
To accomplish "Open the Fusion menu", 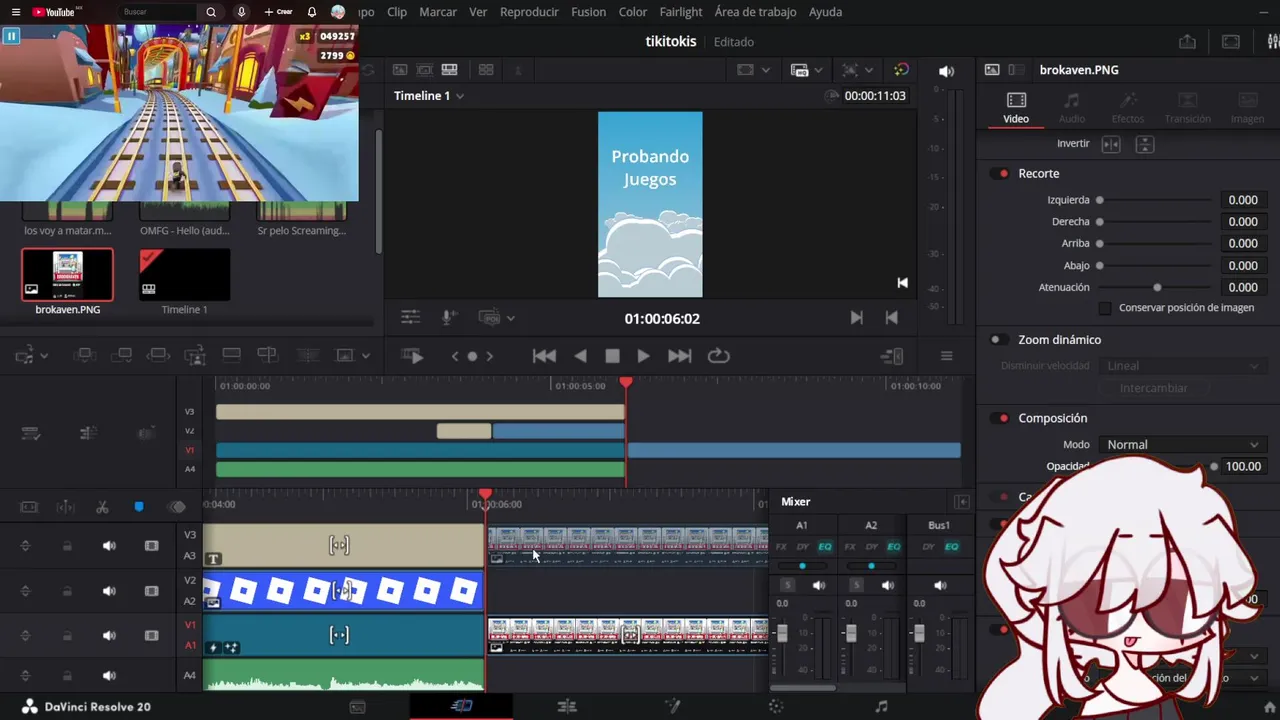I will [588, 12].
